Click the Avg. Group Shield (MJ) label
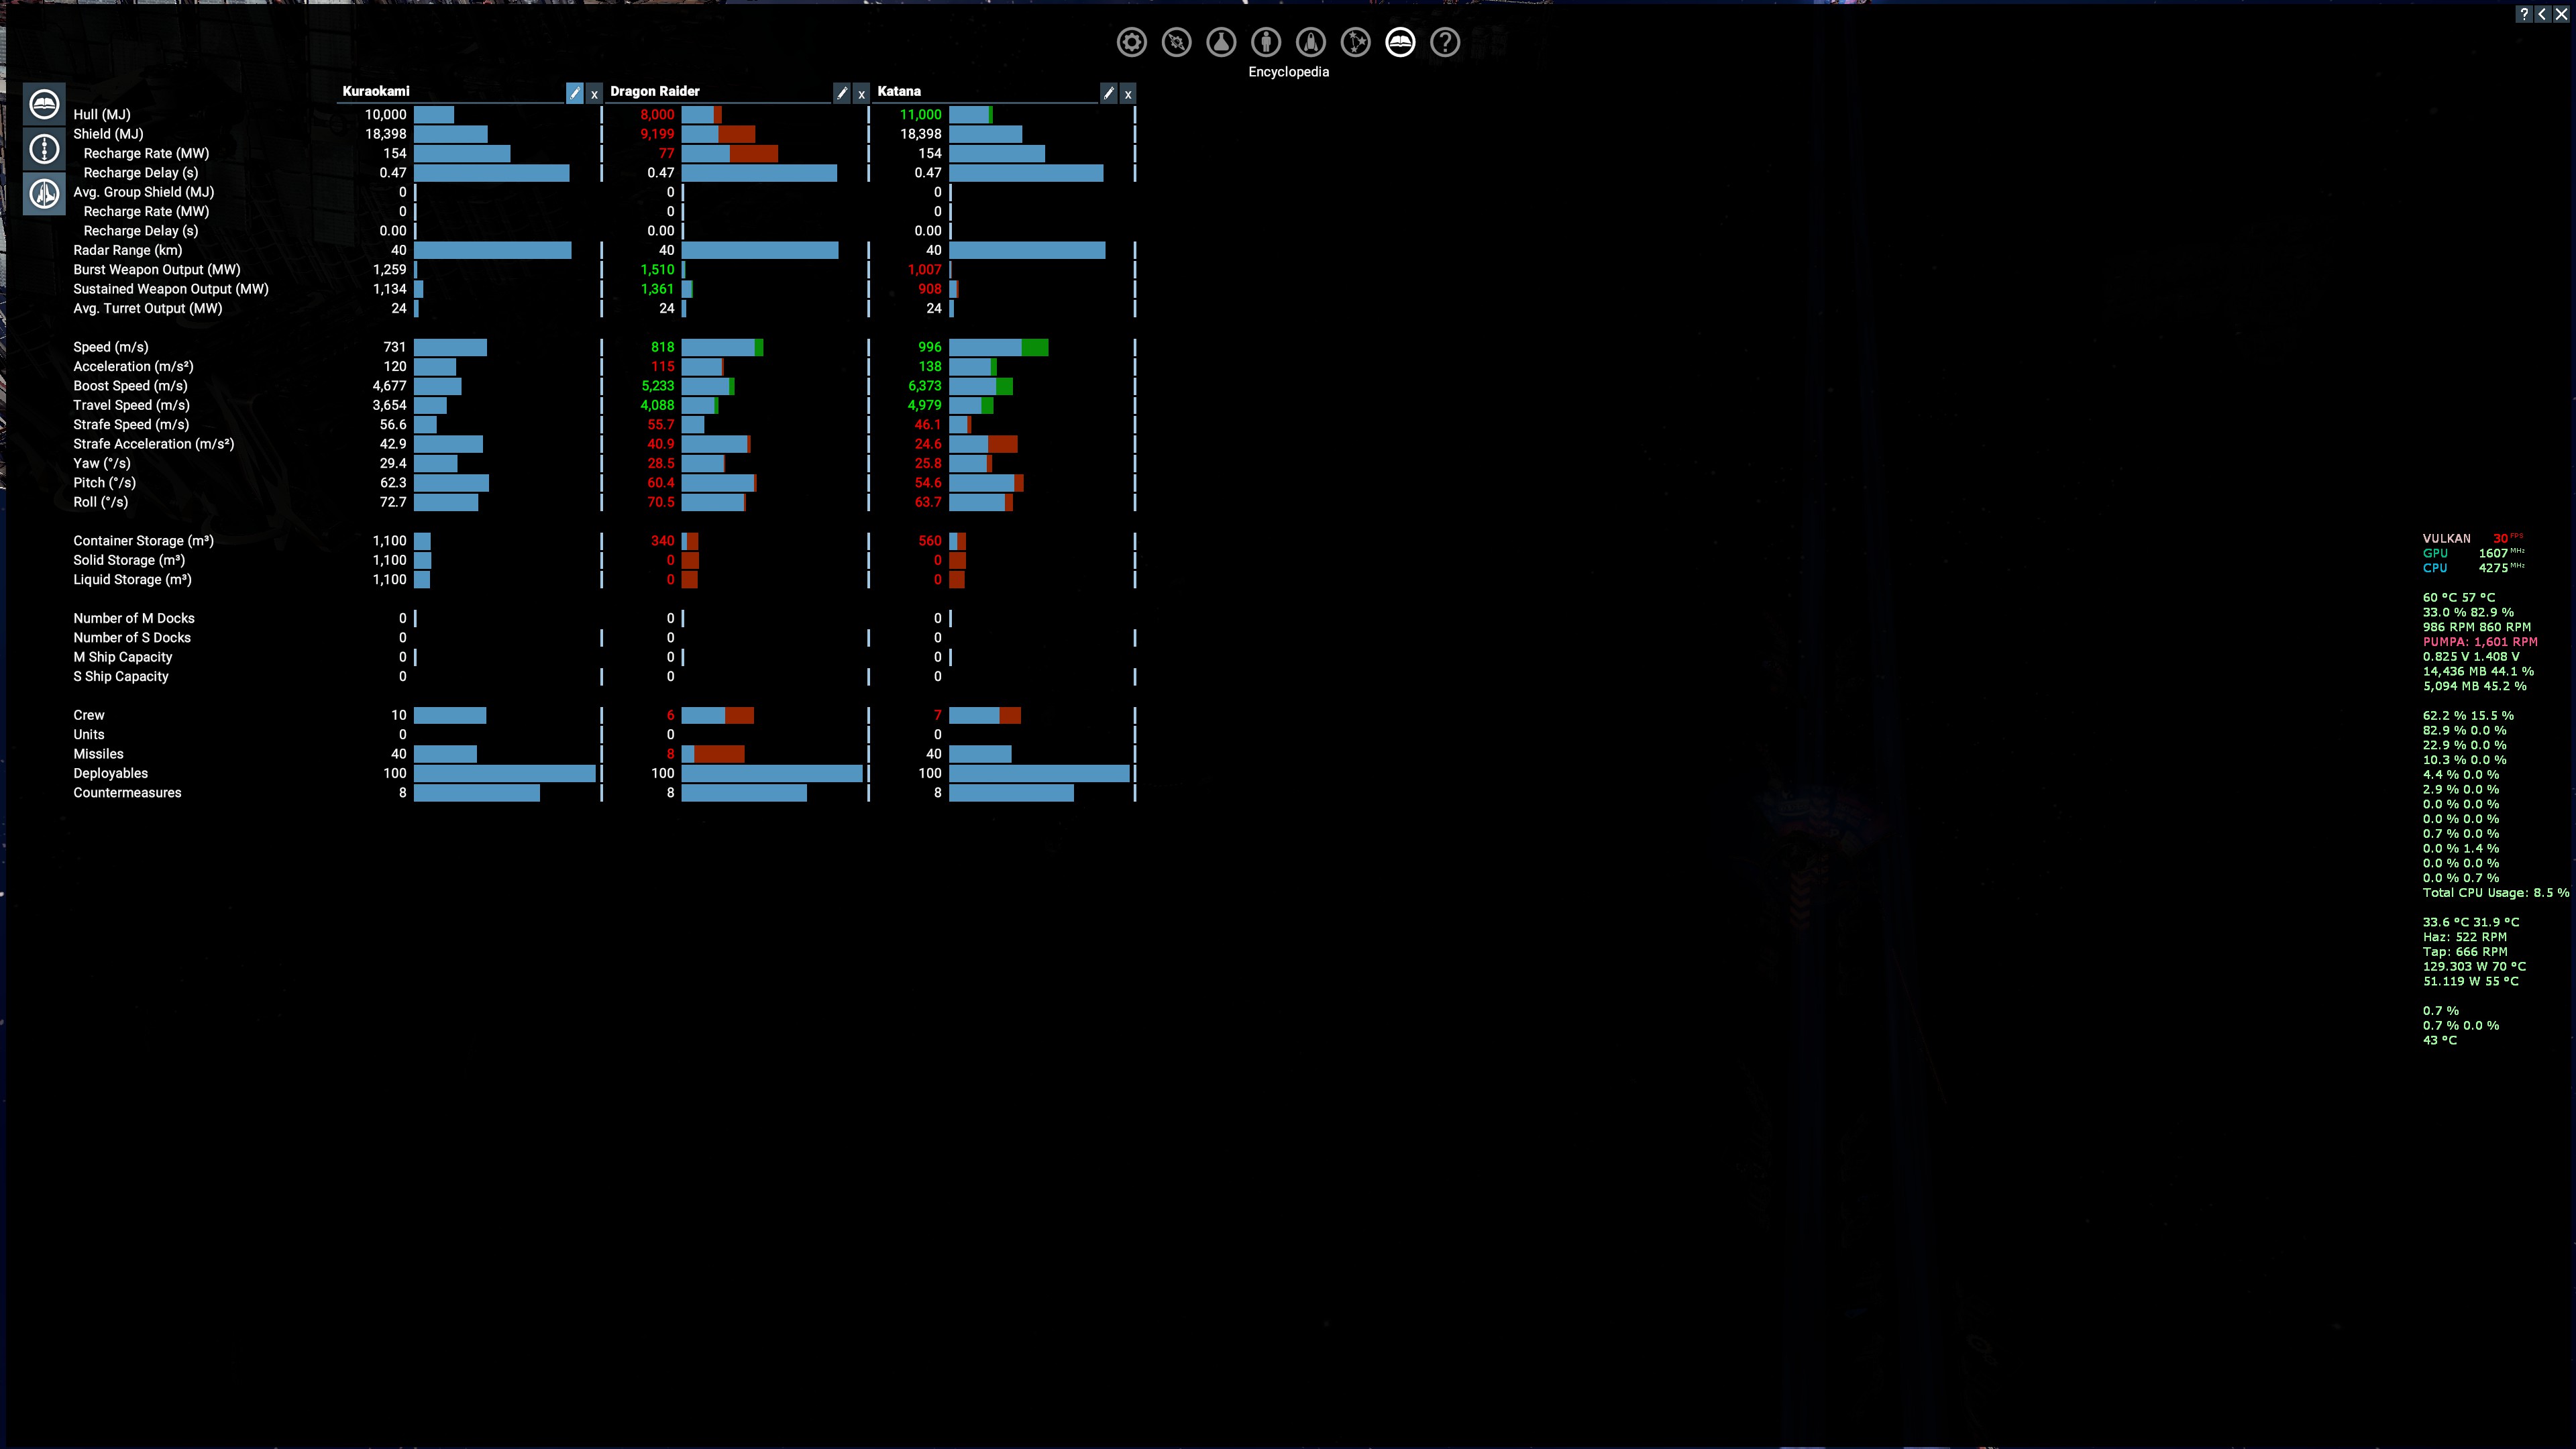Screen dimensions: 2576x1449 click(144, 192)
